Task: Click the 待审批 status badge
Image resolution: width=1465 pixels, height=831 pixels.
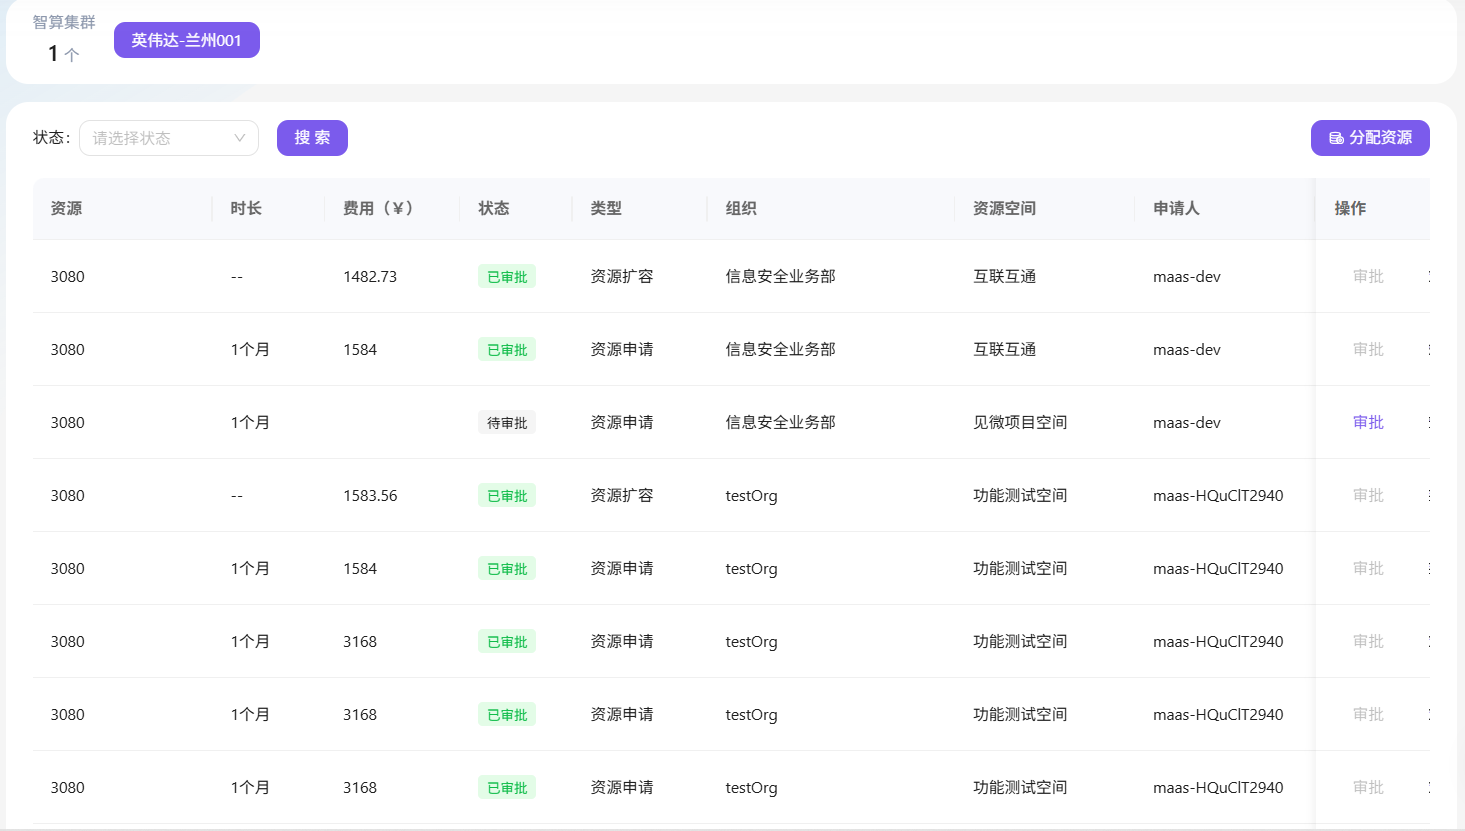Action: (507, 423)
